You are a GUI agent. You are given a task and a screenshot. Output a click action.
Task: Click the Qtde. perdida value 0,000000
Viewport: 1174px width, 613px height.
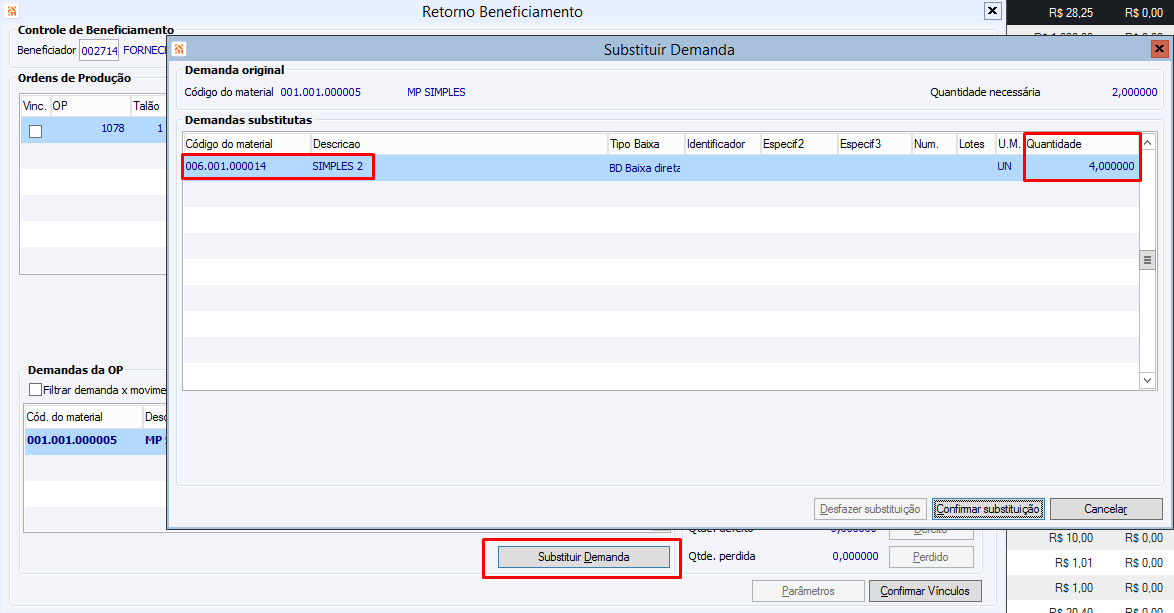[855, 556]
